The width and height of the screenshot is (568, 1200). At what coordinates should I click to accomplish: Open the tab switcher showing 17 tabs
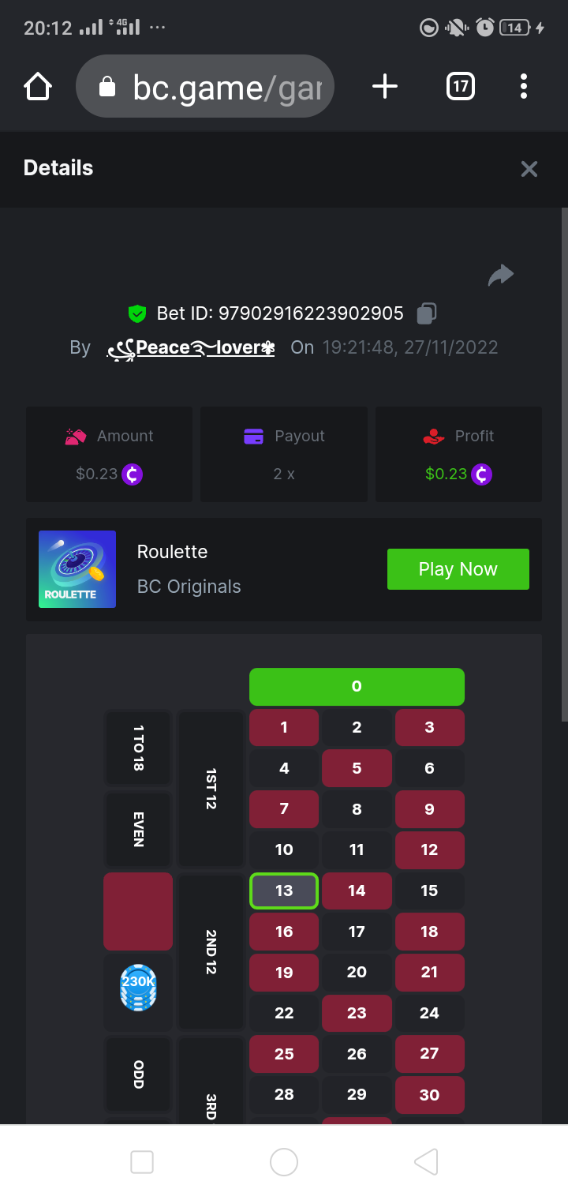click(459, 87)
